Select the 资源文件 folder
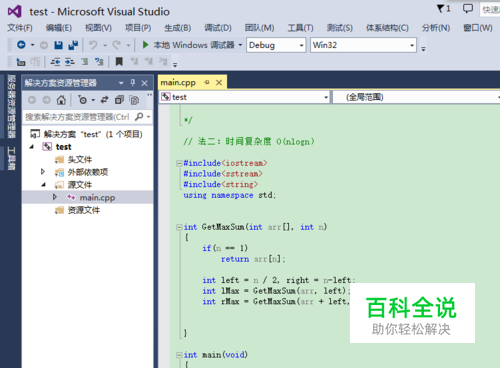 (84, 210)
